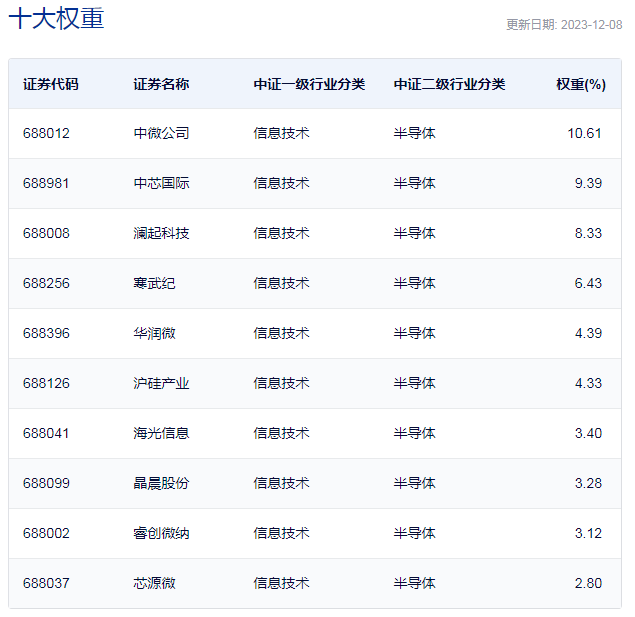635x617 pixels.
Task: Click the 权重(%) column header
Action: pos(581,84)
